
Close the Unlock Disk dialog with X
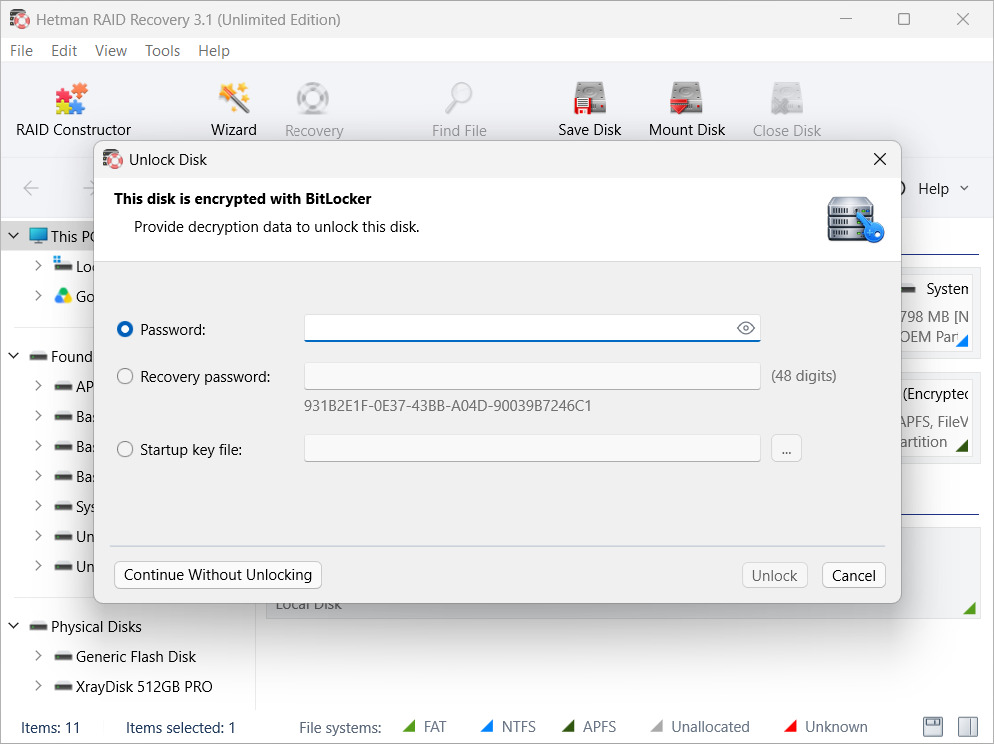880,159
